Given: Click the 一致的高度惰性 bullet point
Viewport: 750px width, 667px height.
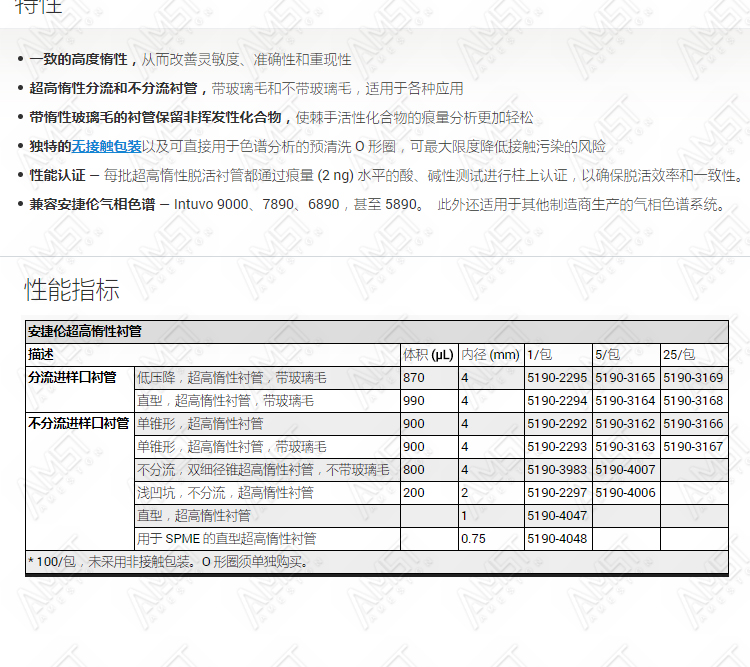Looking at the screenshot, I should 190,59.
